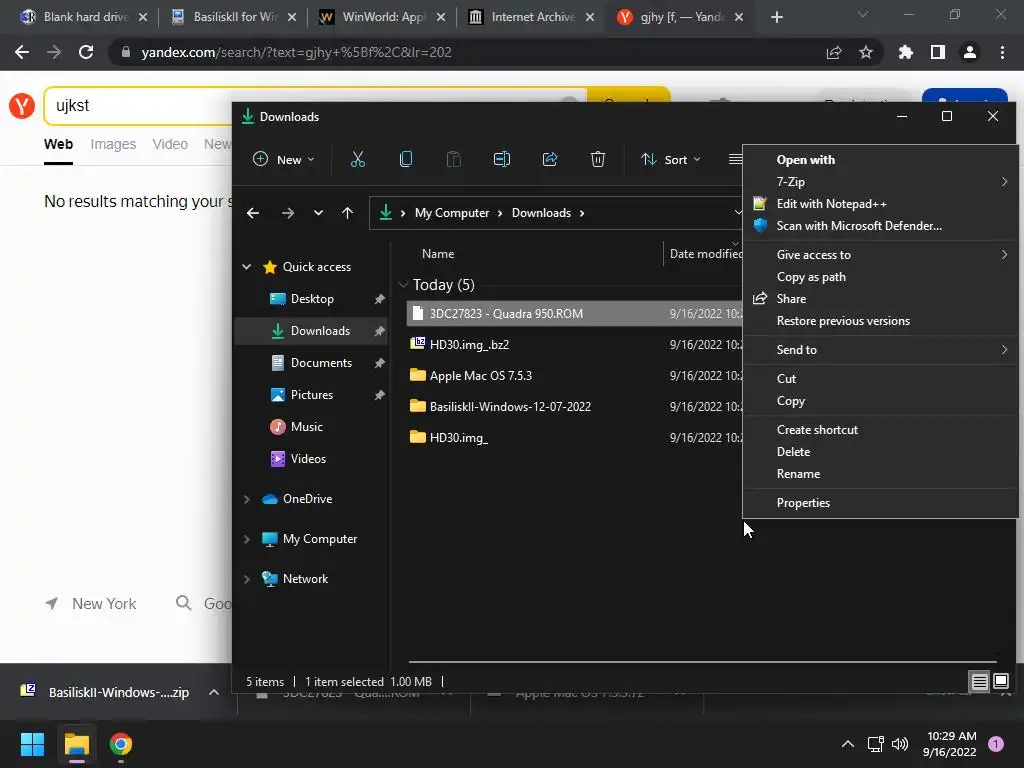This screenshot has height=768, width=1024.
Task: Open recent locations dropdown in Explorer
Action: point(318,213)
